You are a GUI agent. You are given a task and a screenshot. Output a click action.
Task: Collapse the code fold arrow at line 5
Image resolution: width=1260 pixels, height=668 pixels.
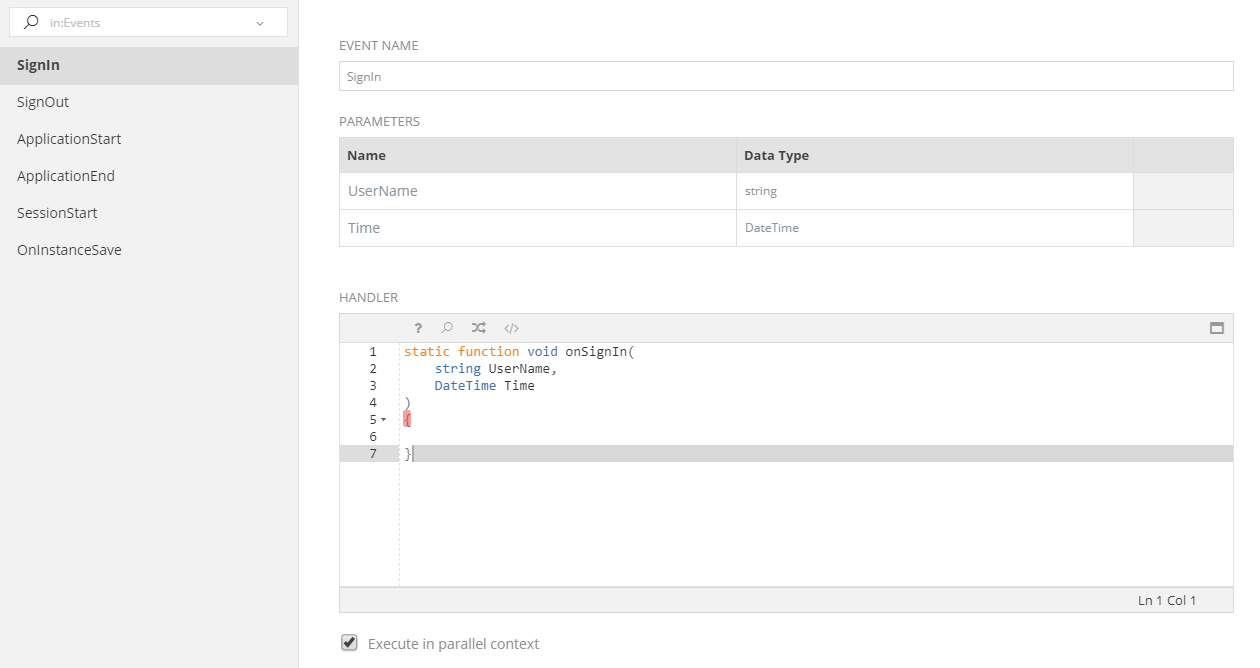coord(384,420)
